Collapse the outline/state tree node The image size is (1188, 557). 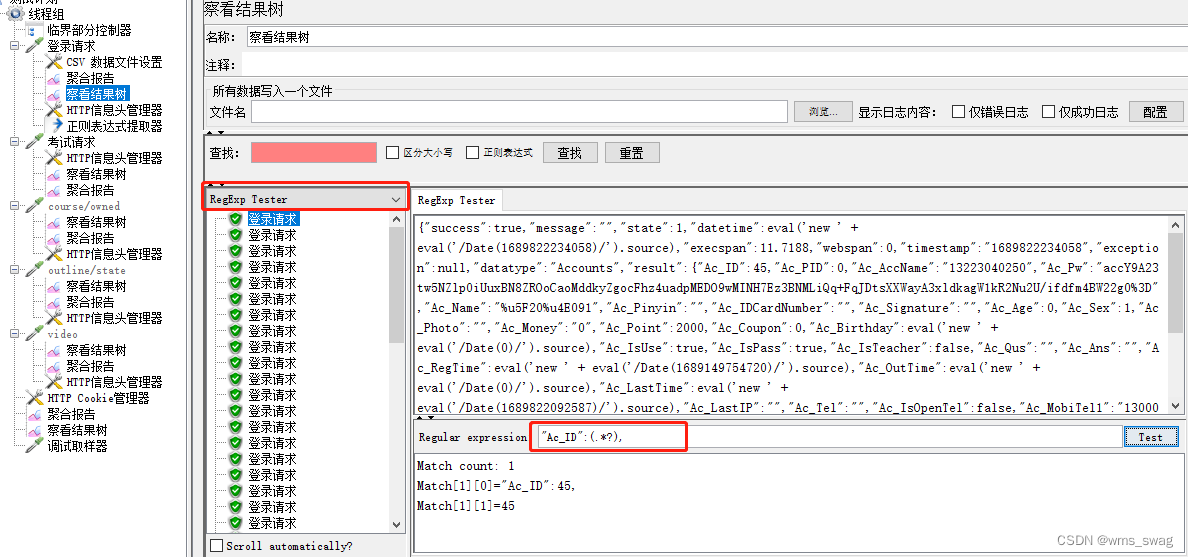(x=14, y=270)
